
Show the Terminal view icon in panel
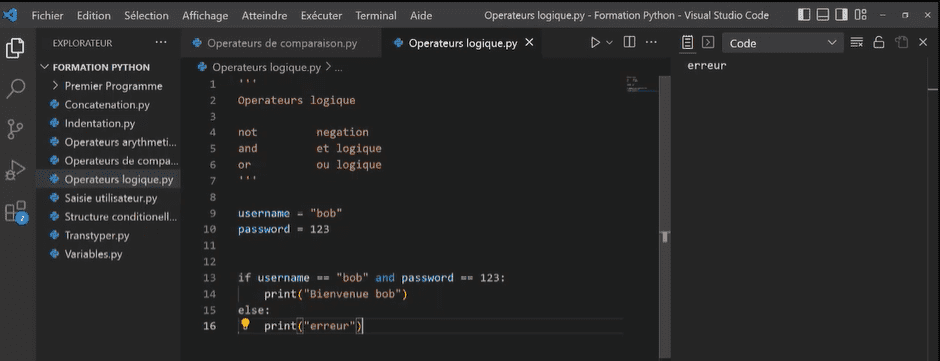708,43
